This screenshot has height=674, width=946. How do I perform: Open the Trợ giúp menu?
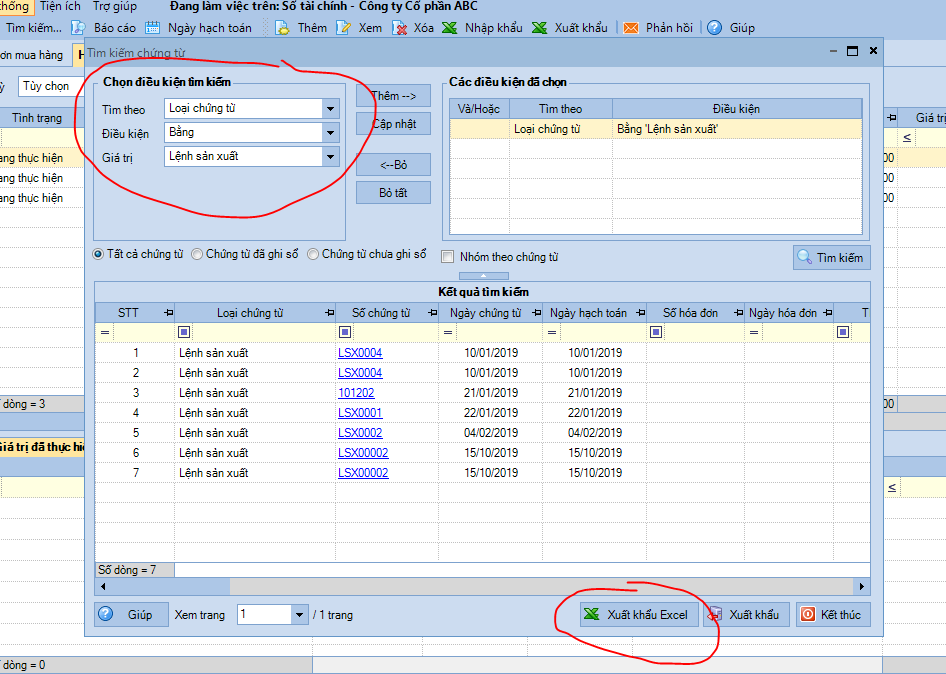coord(115,7)
